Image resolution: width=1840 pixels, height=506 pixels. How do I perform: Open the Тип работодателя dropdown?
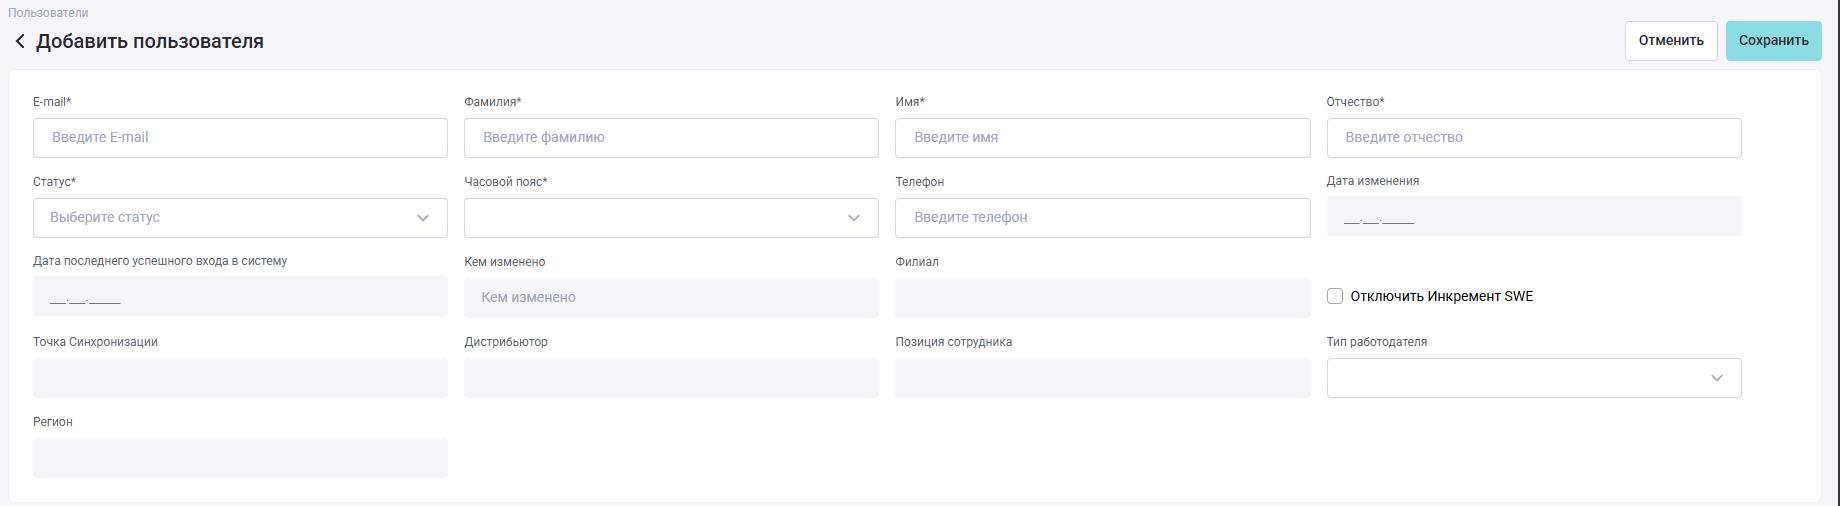1533,378
